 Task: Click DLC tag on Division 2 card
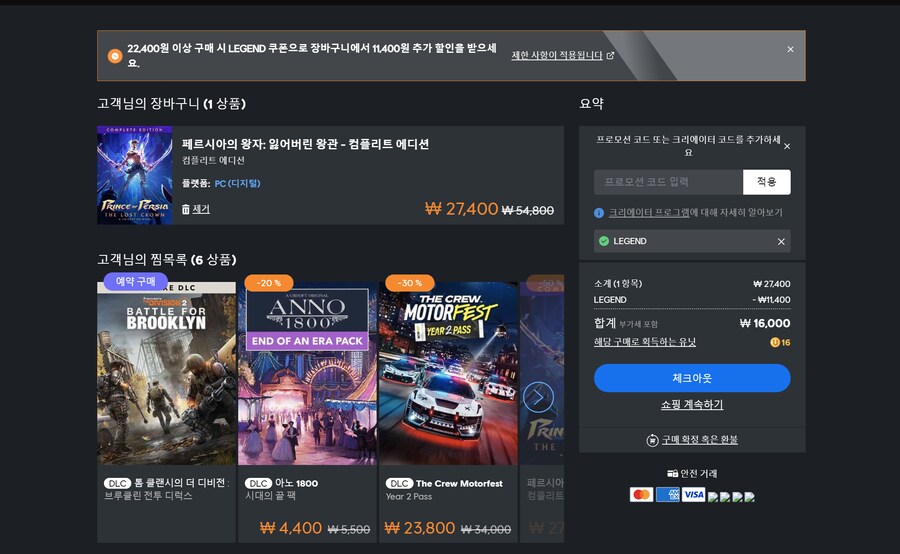point(117,483)
